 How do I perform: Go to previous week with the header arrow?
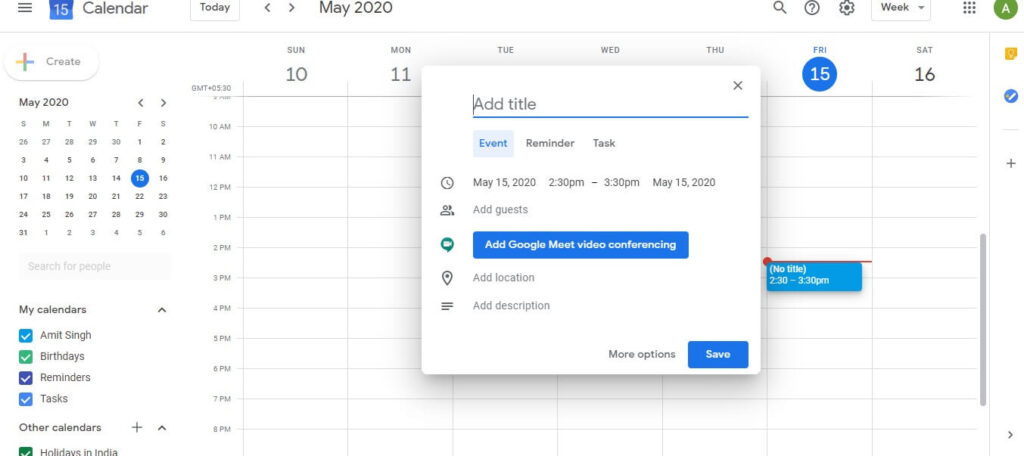point(267,8)
